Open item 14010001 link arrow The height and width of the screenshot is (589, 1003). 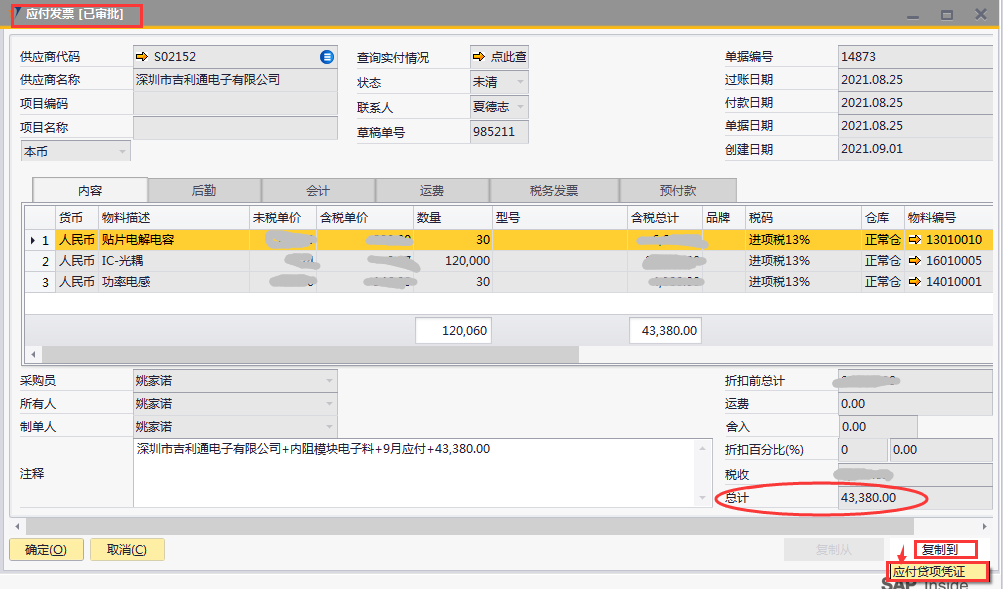[x=914, y=282]
